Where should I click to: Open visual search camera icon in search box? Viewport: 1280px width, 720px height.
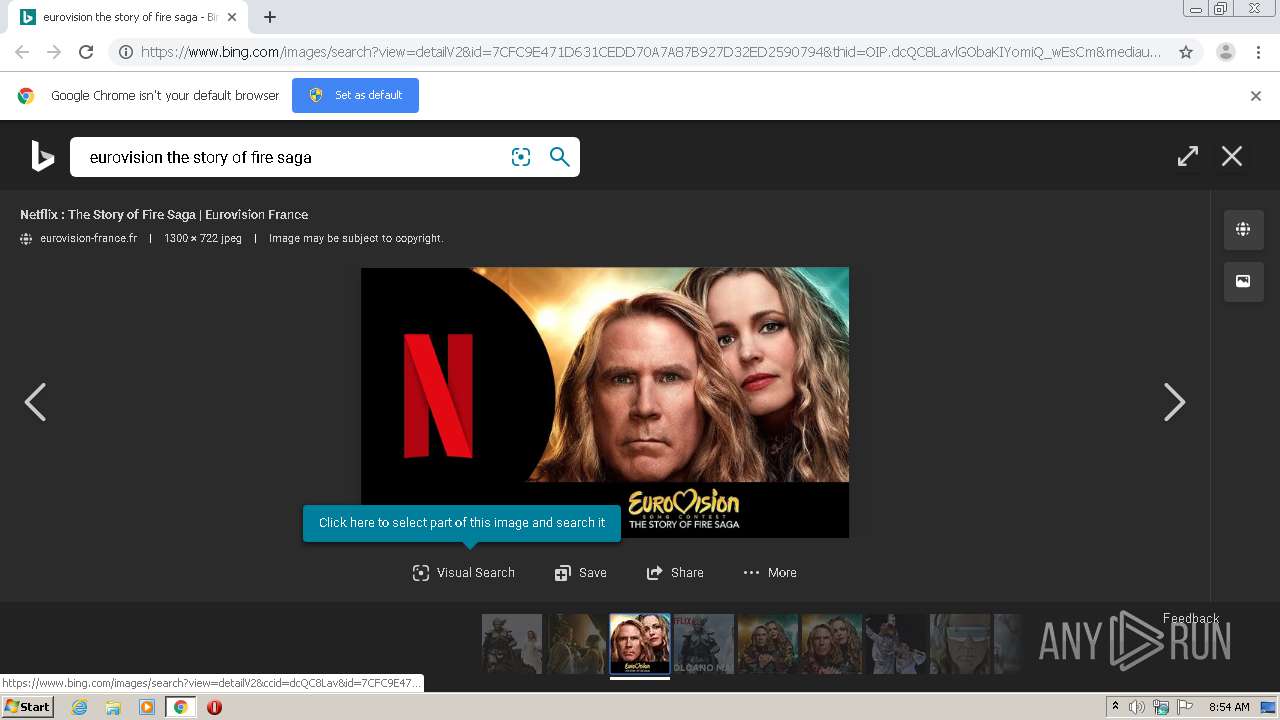(521, 157)
